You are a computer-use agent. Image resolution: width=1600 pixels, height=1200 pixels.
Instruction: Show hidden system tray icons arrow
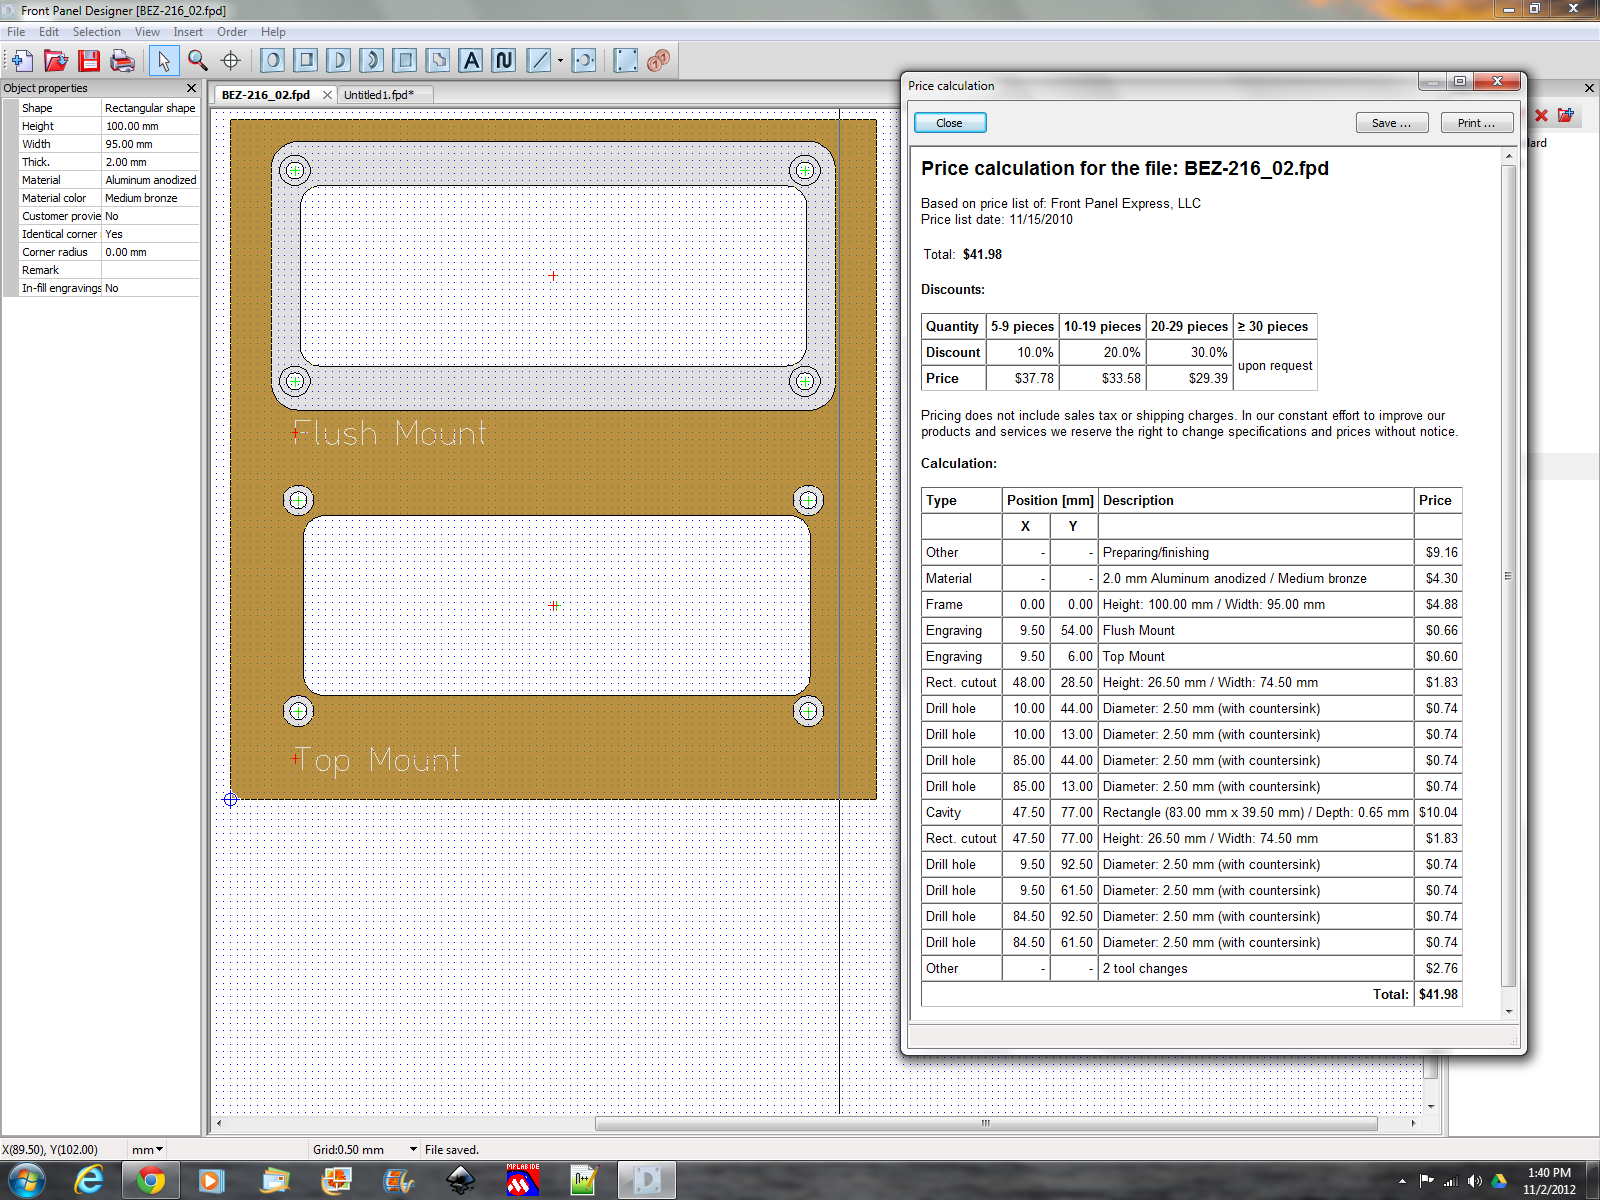click(x=1402, y=1181)
